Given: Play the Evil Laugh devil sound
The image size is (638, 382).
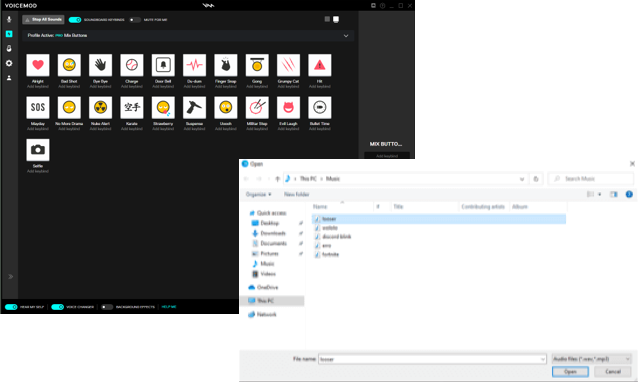Looking at the screenshot, I should 288,107.
